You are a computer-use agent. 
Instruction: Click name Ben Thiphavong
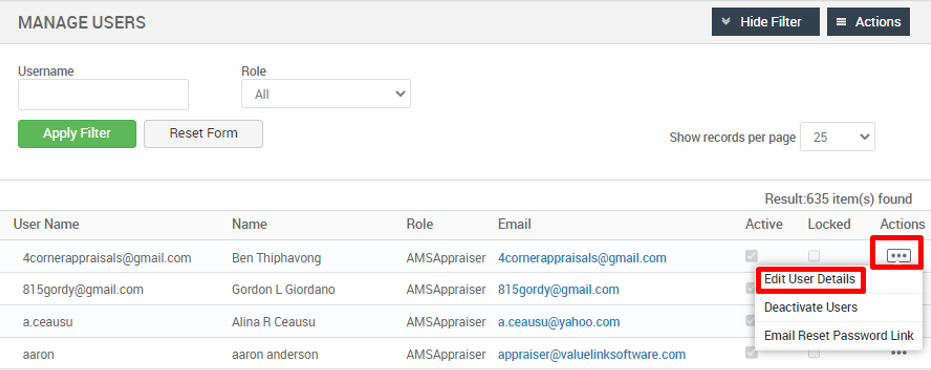276,258
